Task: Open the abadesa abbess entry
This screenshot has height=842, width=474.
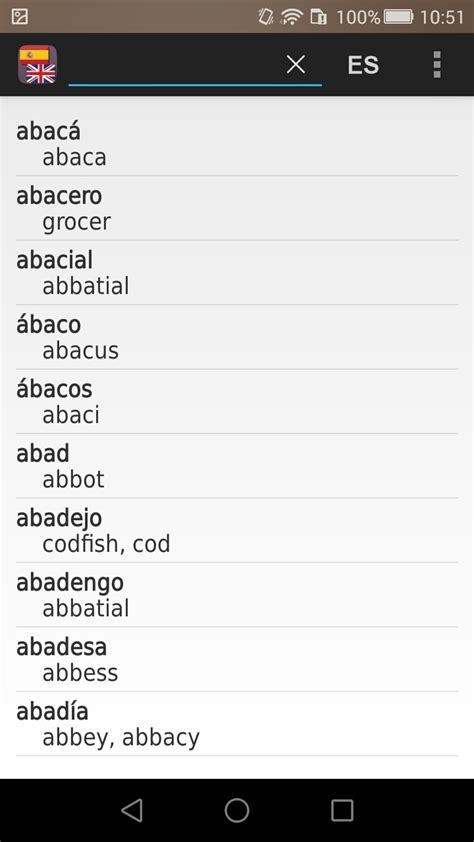Action: click(x=237, y=659)
